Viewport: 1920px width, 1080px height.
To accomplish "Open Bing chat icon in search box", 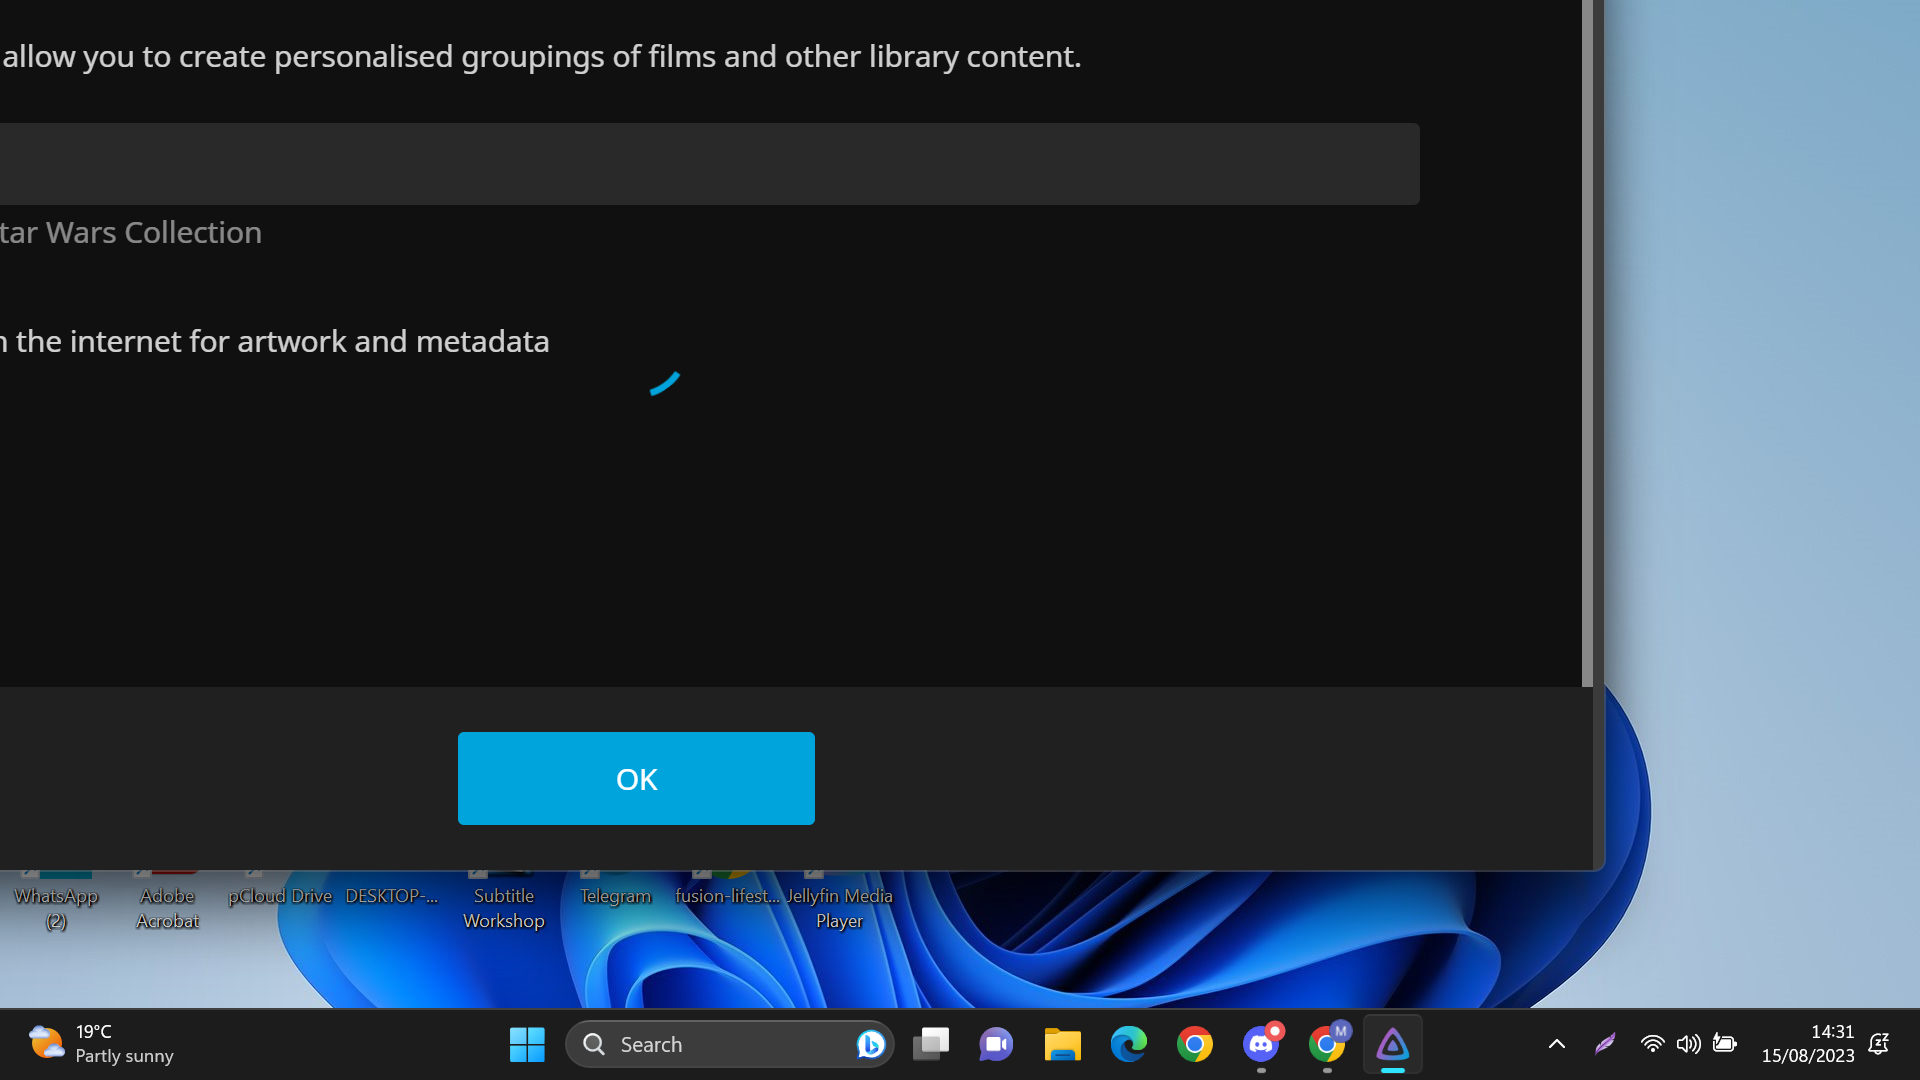I will click(x=870, y=1044).
